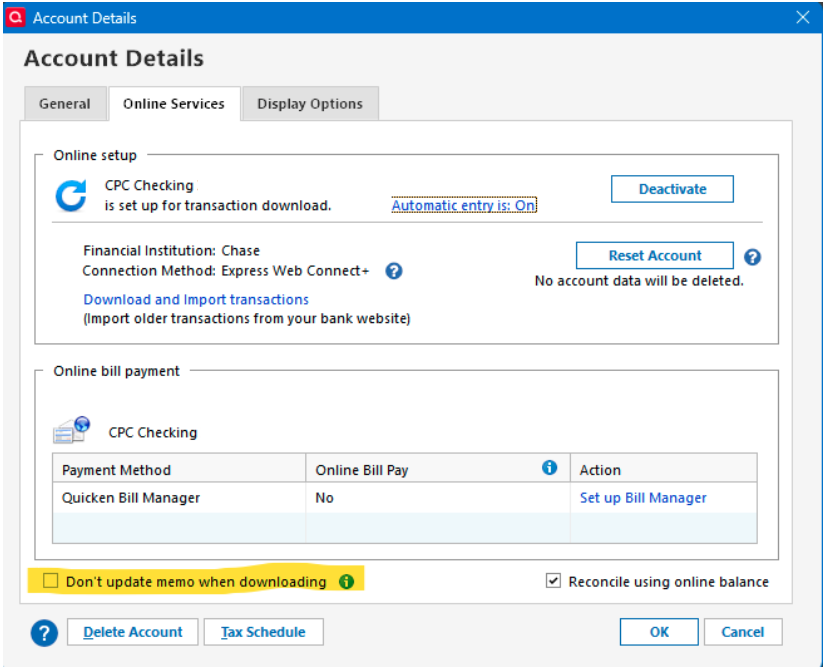Close the Account Details dialog window
This screenshot has height=669, width=824.
point(802,17)
